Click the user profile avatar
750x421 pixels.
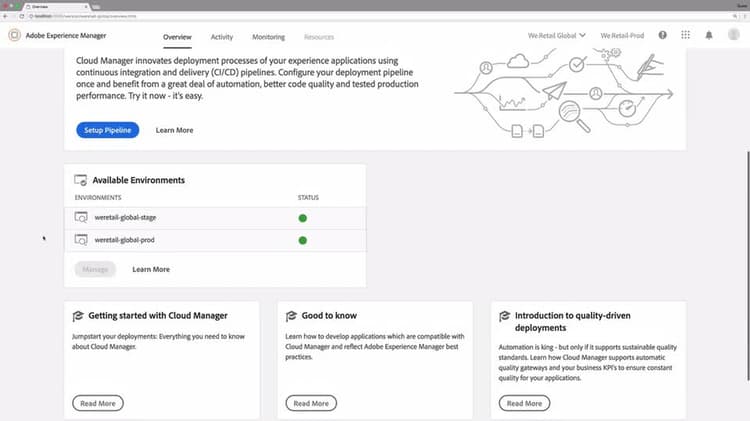734,34
